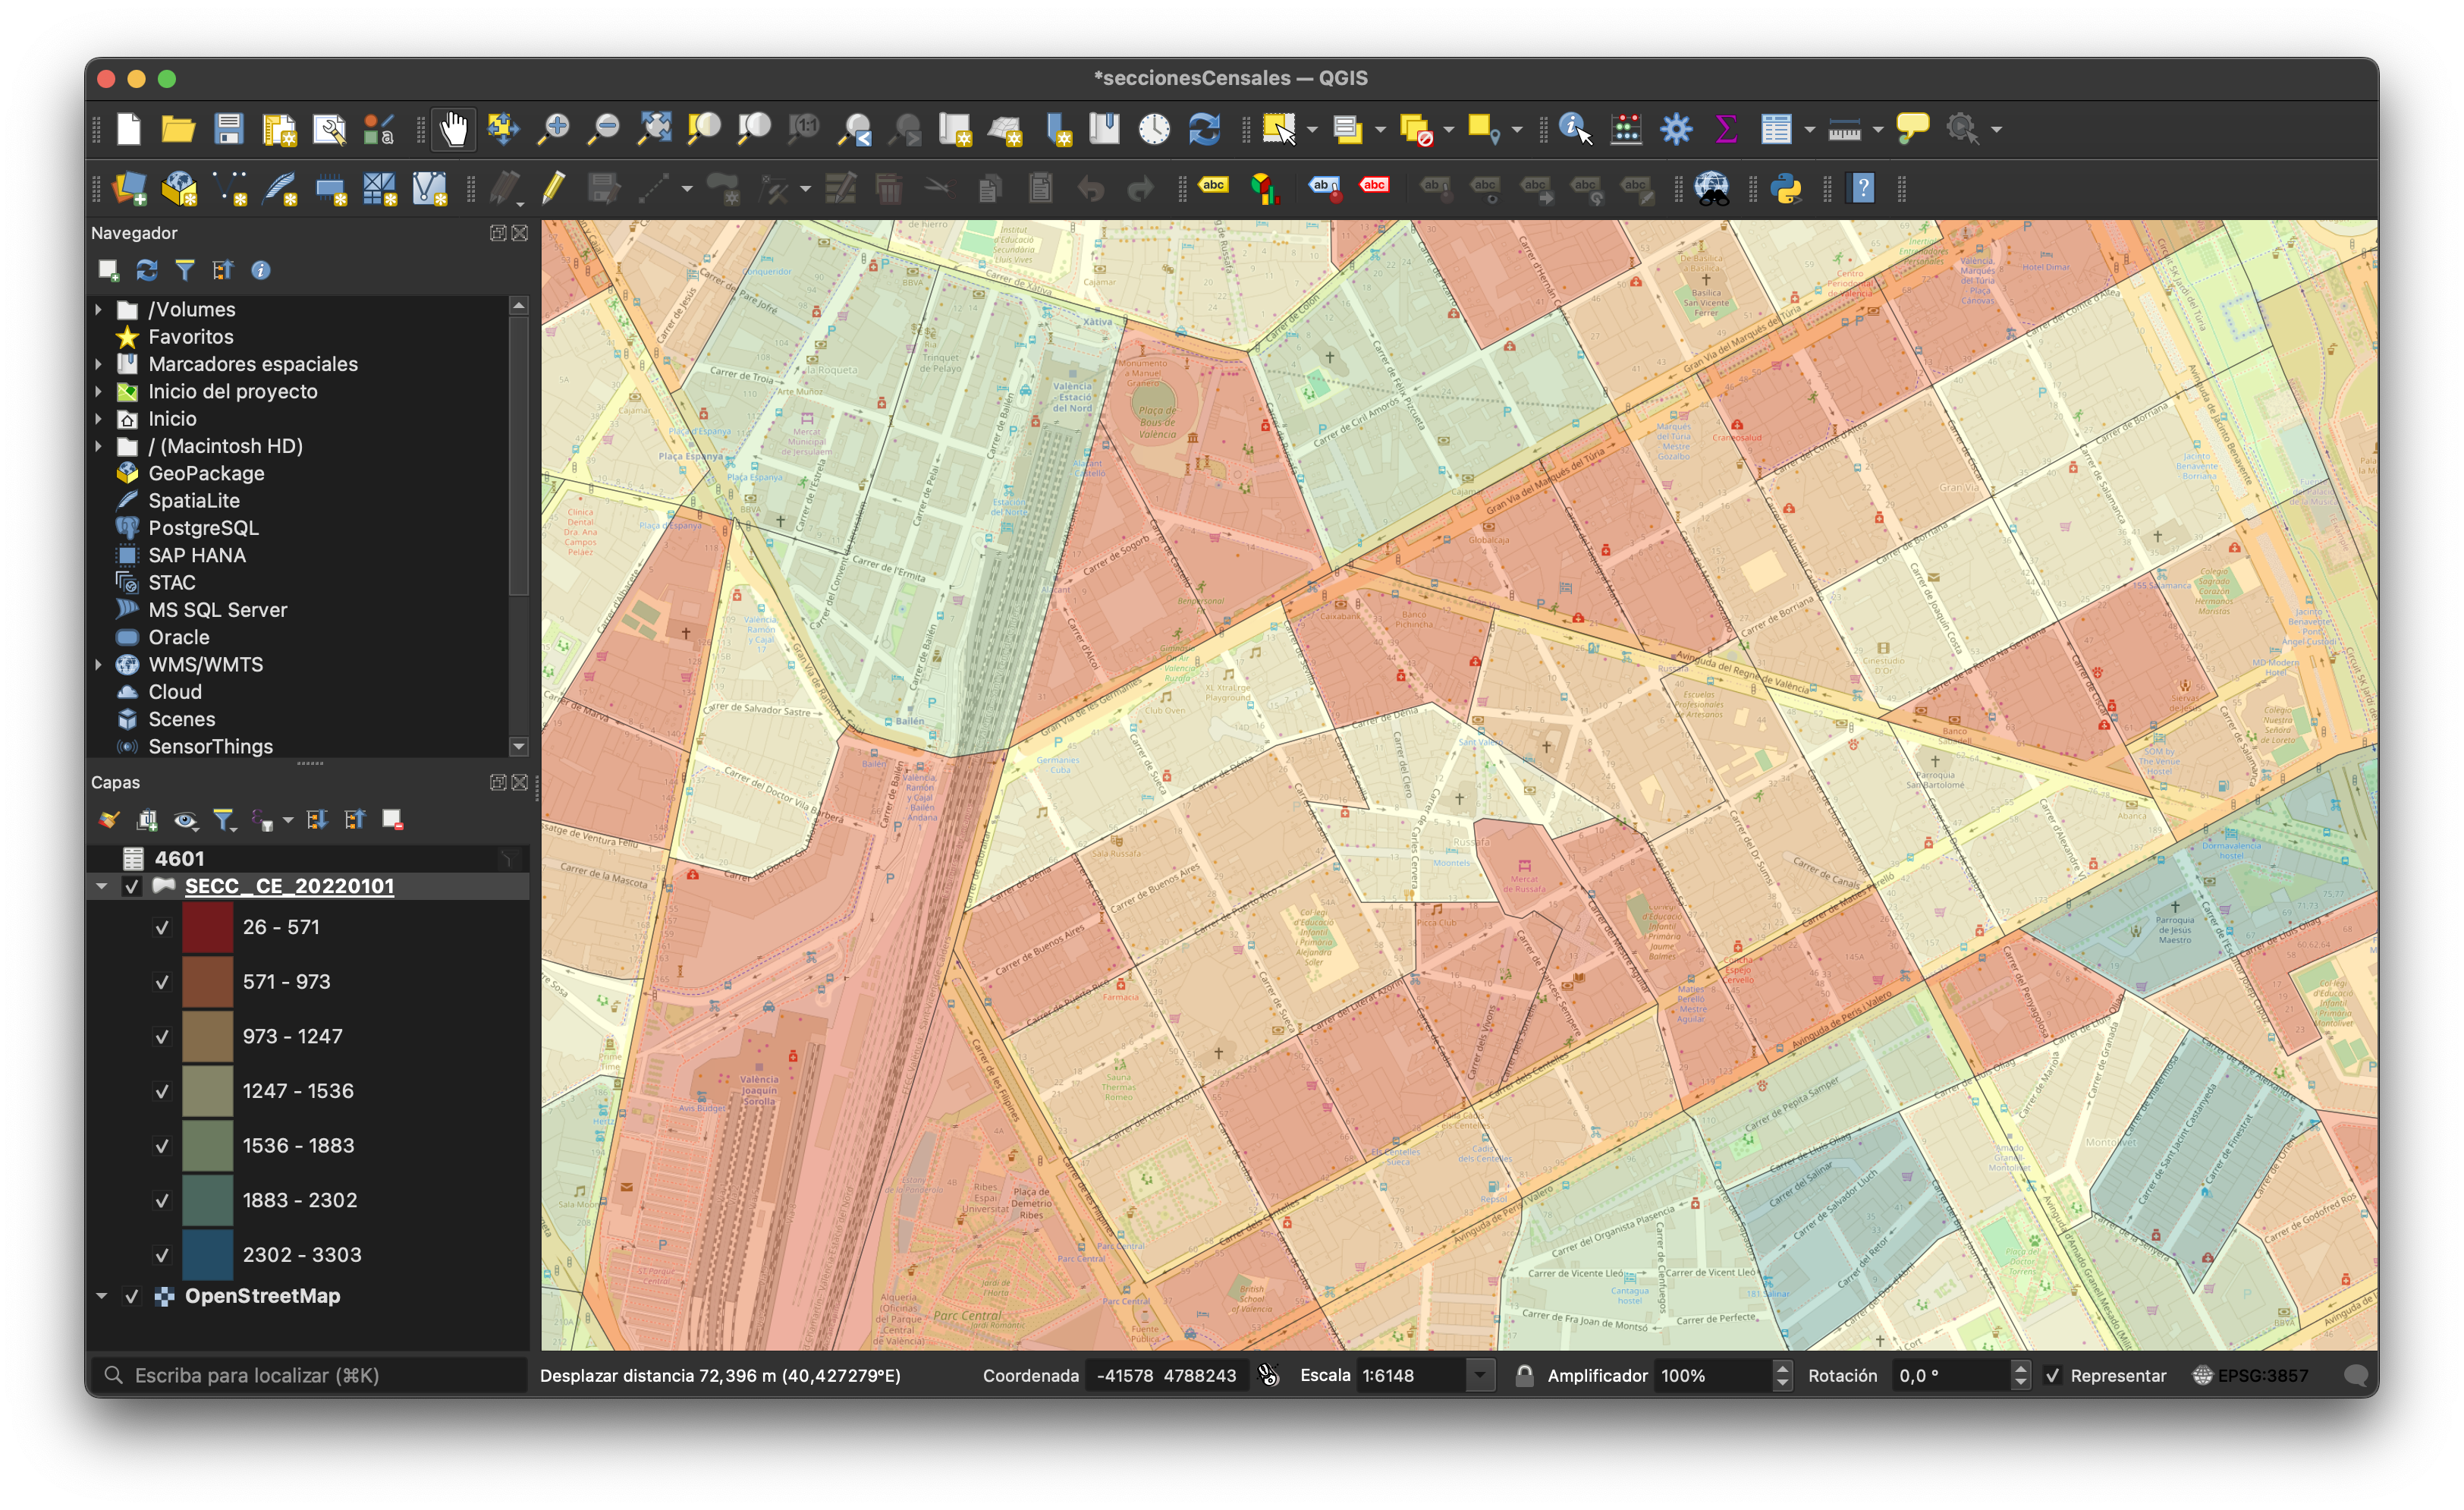The height and width of the screenshot is (1510, 2464).
Task: Open the attribute table icon
Action: click(1776, 129)
